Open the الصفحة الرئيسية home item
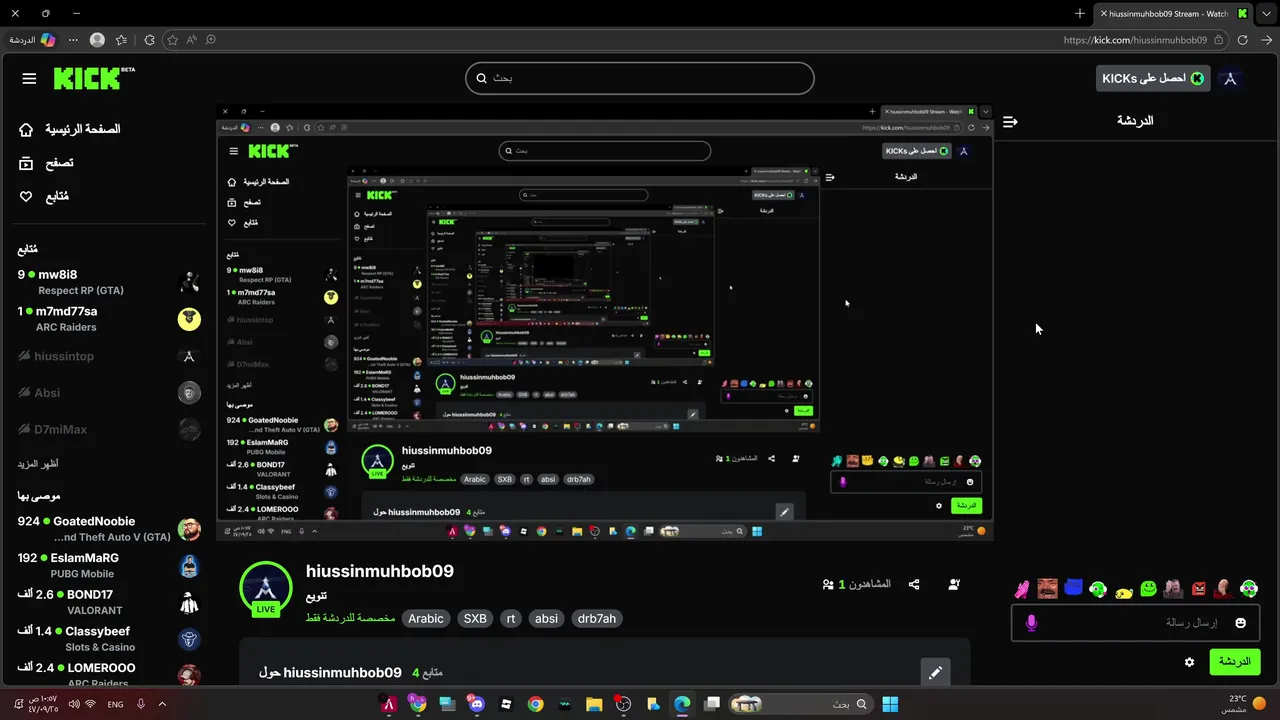The image size is (1280, 720). point(70,129)
